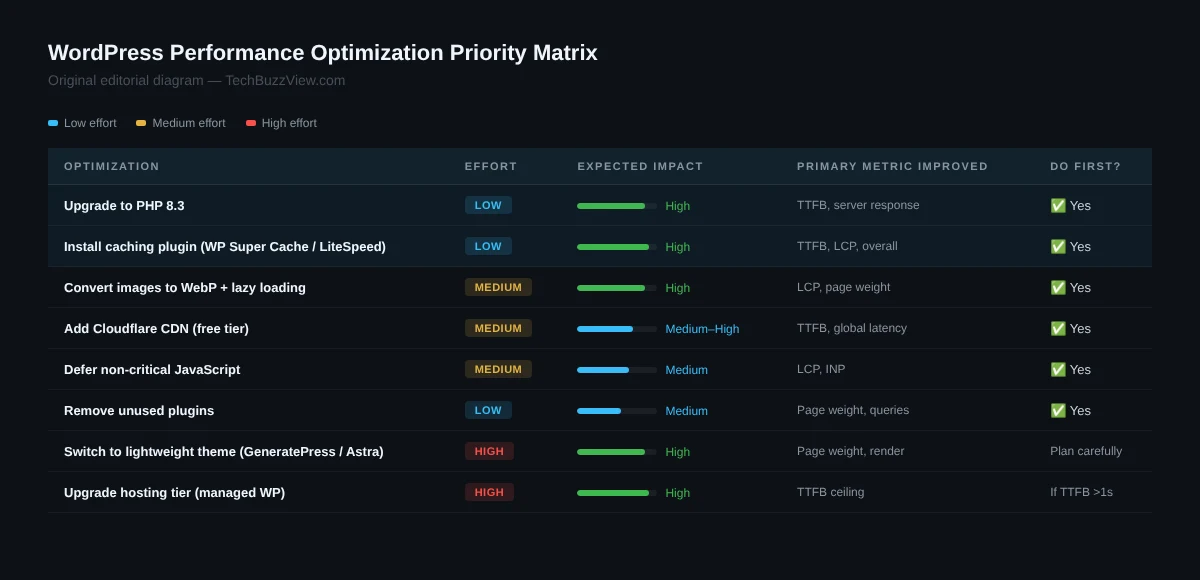Click the 'Medium effort' legend label
Image resolution: width=1200 pixels, height=580 pixels.
189,123
